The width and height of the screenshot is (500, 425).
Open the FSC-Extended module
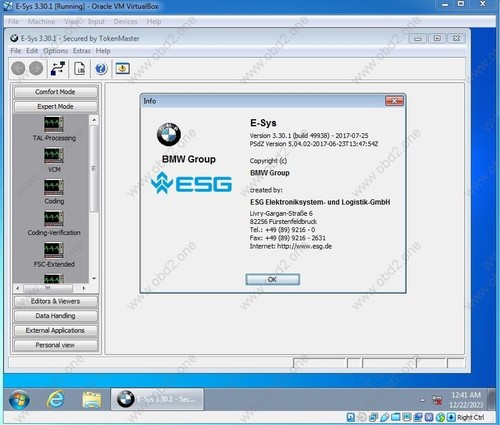pyautogui.click(x=54, y=255)
